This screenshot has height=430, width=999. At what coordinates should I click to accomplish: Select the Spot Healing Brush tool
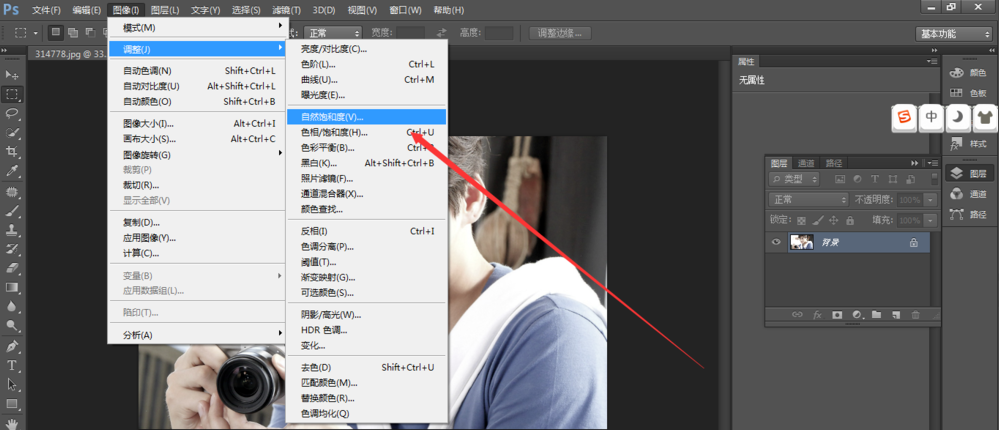[12, 192]
